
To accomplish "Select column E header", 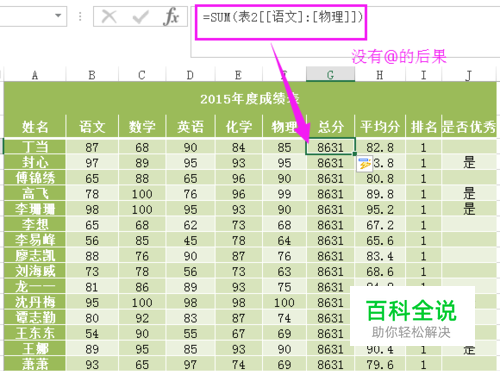I will click(239, 75).
